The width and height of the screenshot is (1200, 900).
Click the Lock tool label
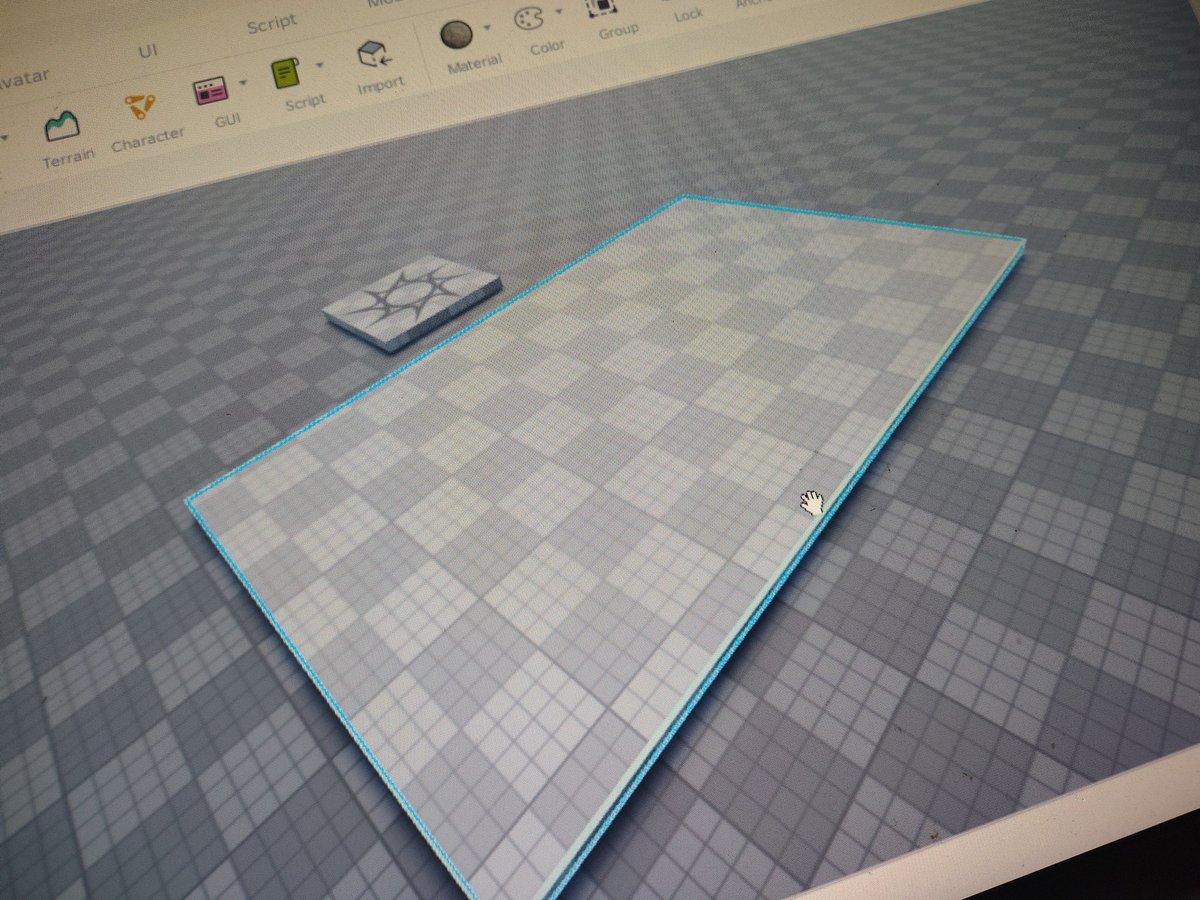click(x=688, y=15)
